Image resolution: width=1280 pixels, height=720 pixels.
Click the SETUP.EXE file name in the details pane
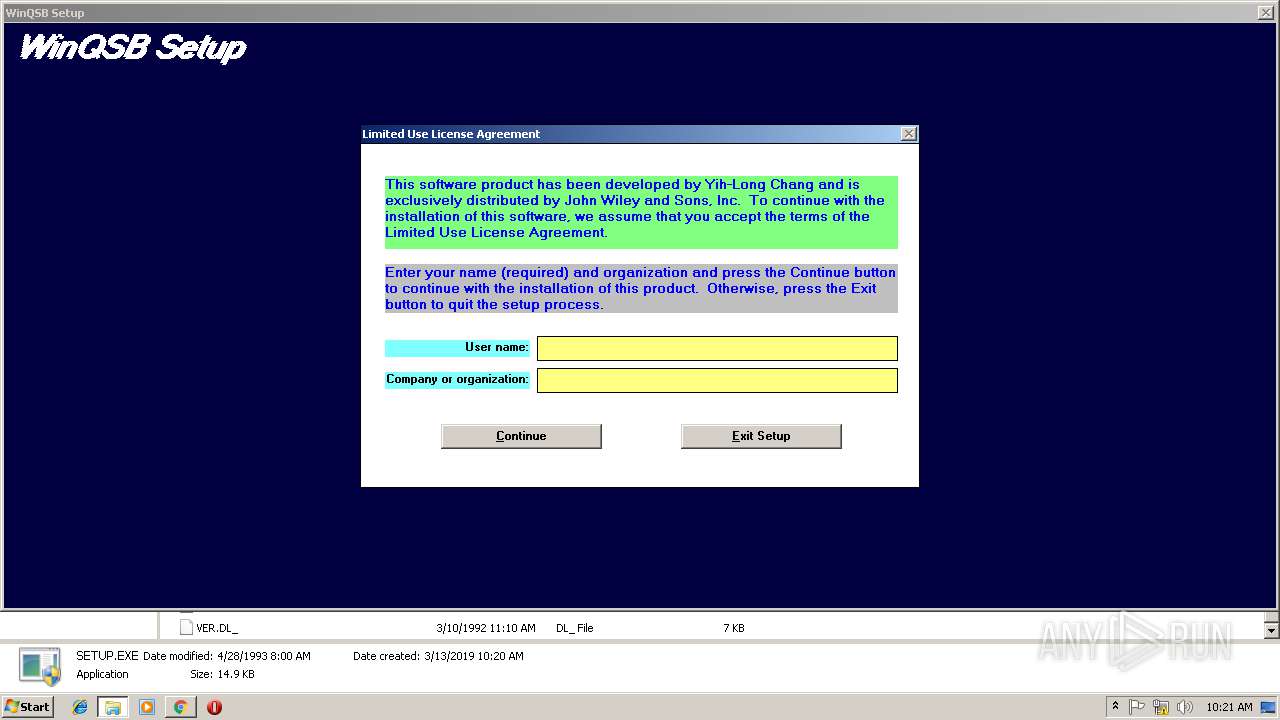(x=107, y=656)
